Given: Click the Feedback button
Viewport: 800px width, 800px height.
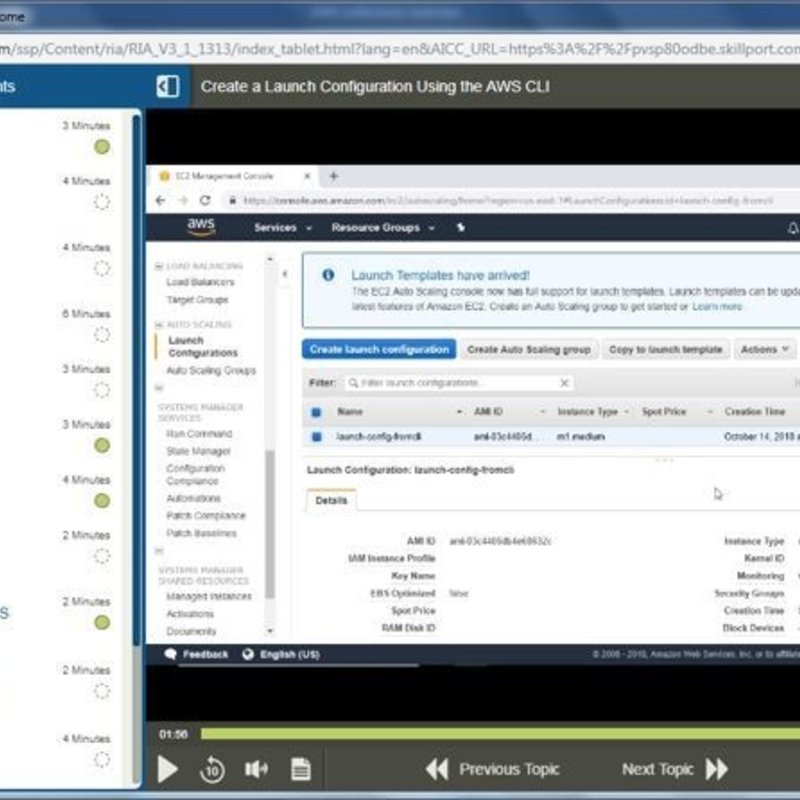Looking at the screenshot, I should point(196,655).
